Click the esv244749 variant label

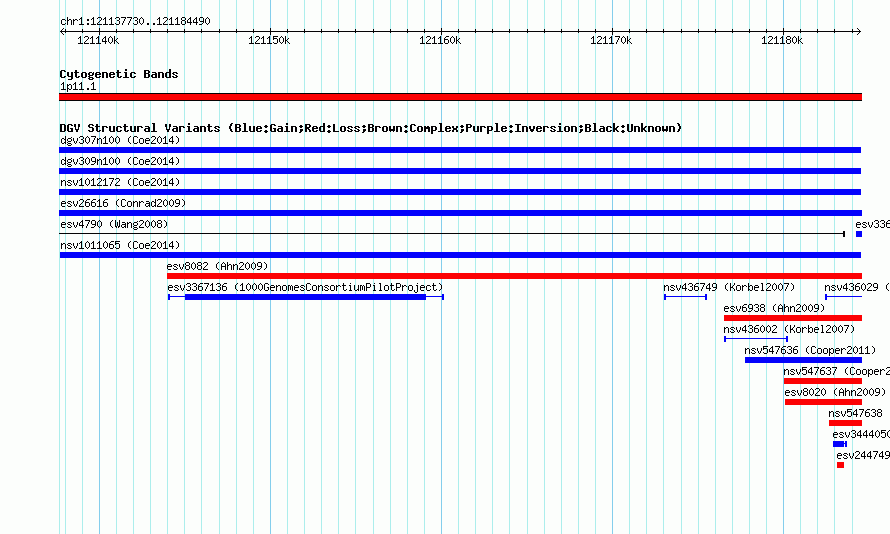(x=863, y=455)
